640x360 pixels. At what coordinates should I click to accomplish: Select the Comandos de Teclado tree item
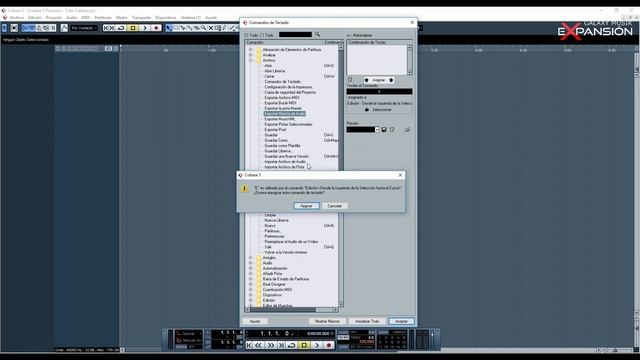pos(282,82)
